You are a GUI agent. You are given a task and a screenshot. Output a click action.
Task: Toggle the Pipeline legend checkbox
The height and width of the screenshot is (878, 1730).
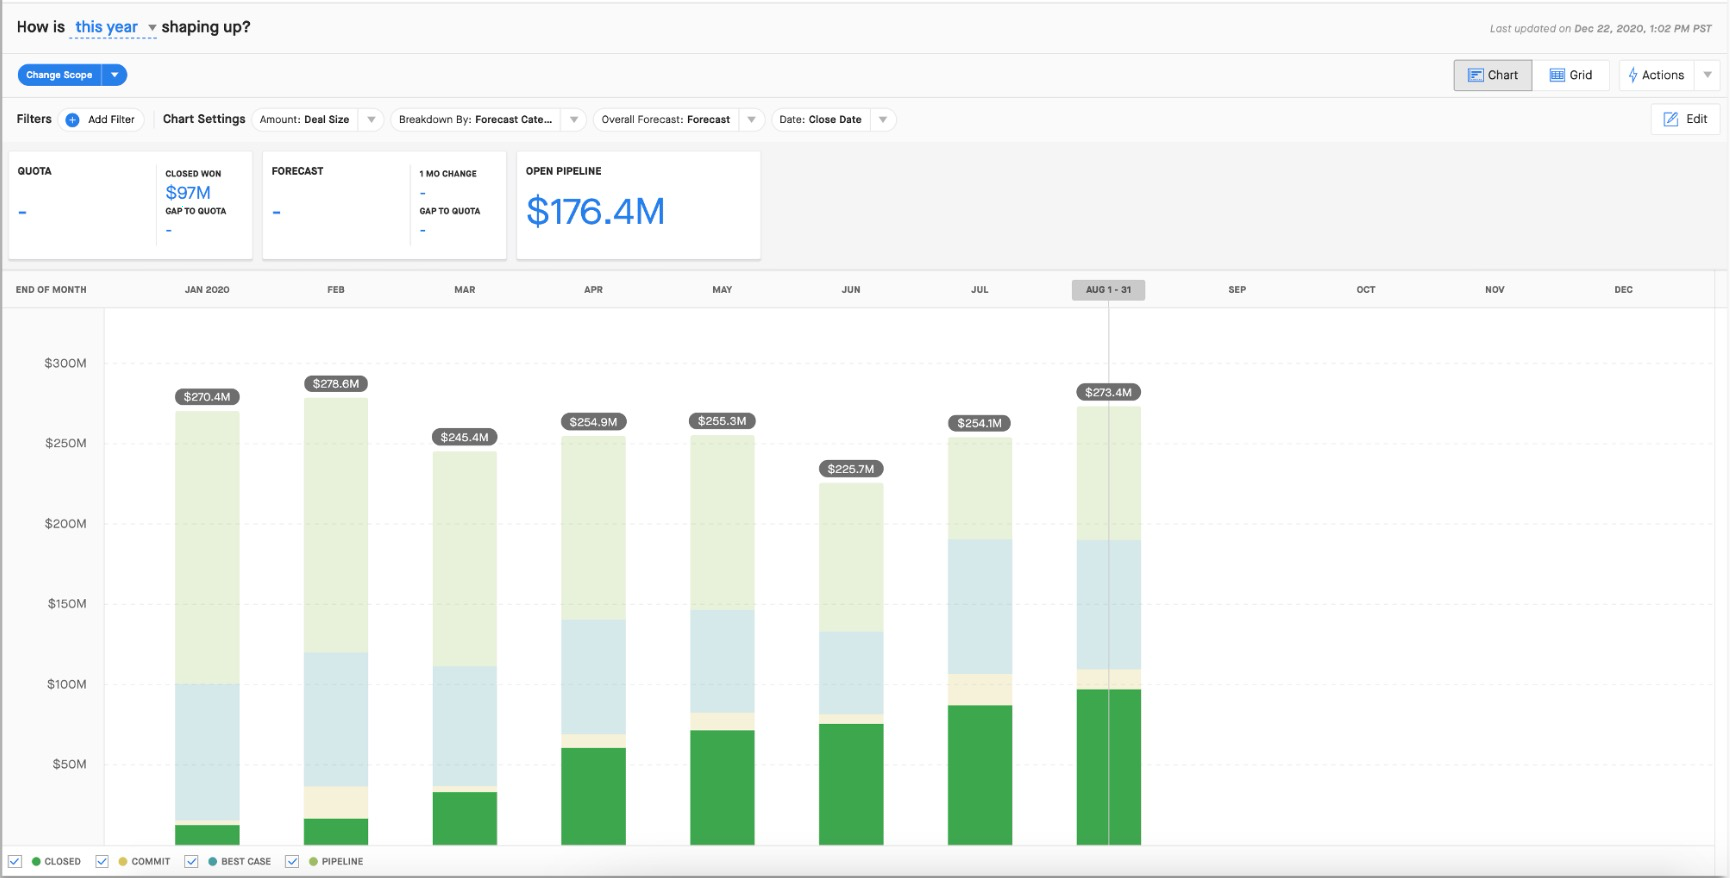[x=292, y=861]
